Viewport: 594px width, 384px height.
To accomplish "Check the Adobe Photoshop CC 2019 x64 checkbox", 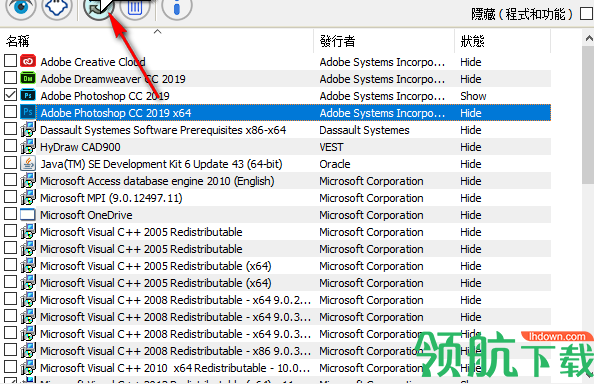I will coord(11,112).
